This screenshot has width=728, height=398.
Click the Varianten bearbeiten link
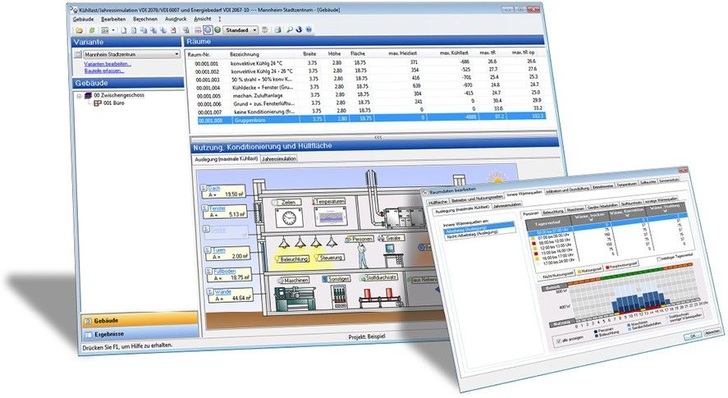pos(107,64)
